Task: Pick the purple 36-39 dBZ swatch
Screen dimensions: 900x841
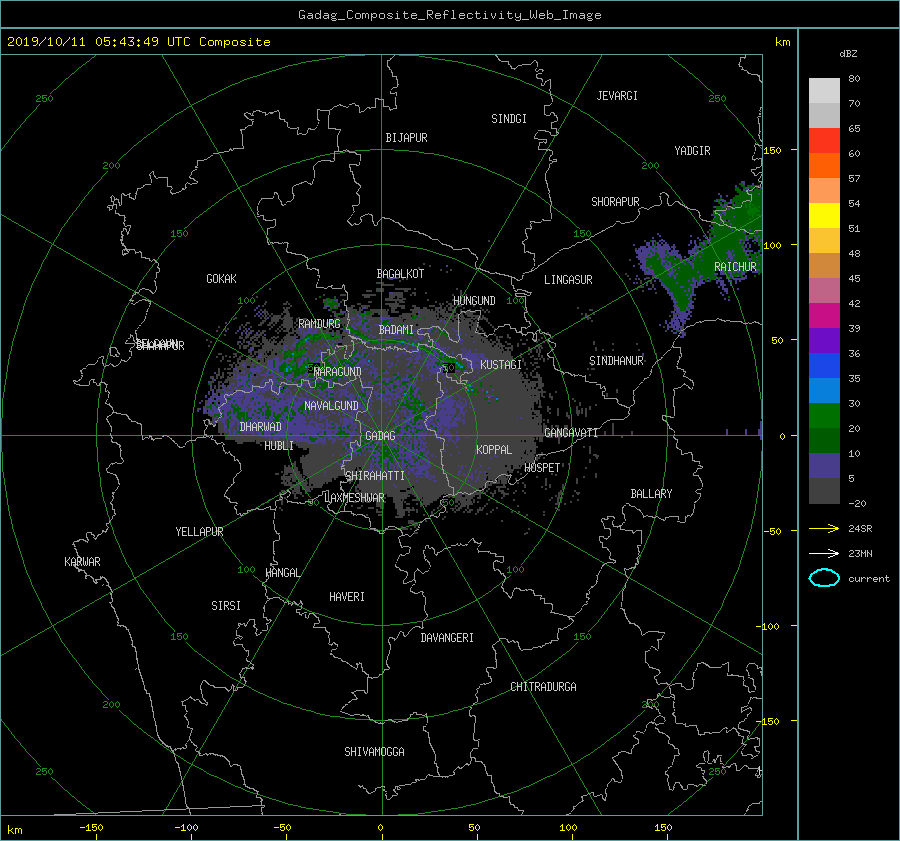Action: [x=824, y=340]
